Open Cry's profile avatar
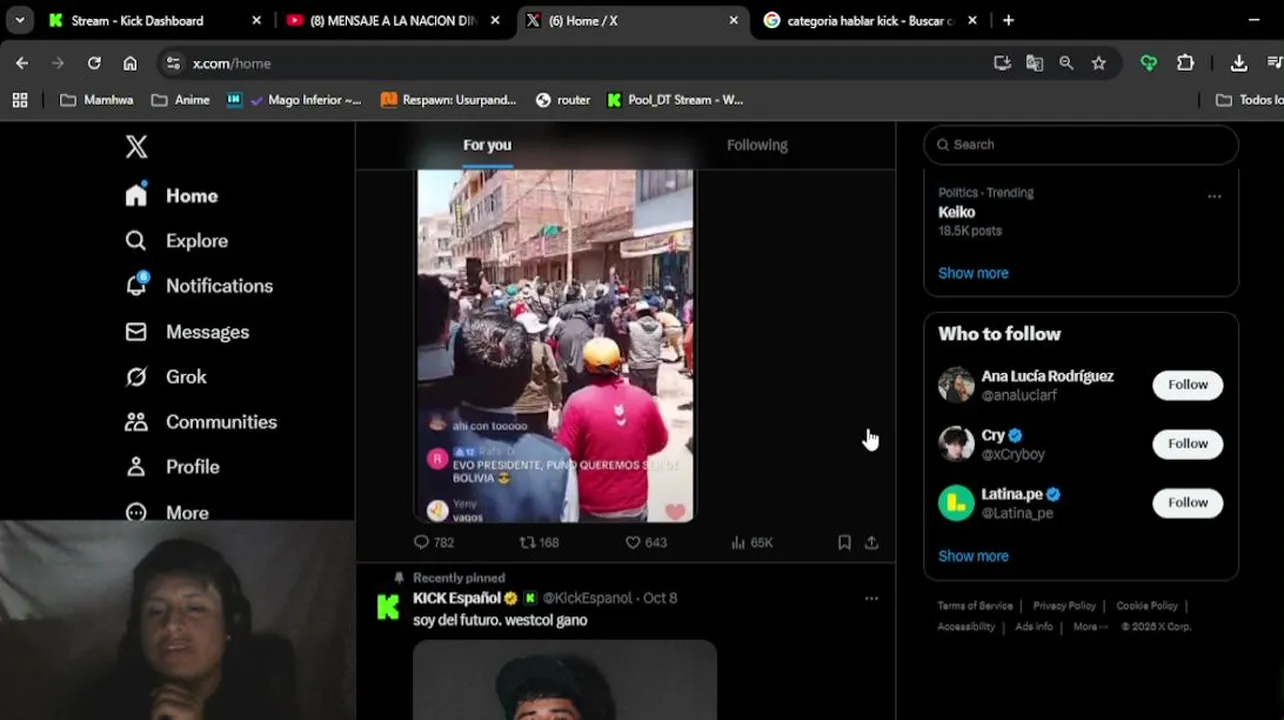1284x720 pixels. click(x=956, y=444)
